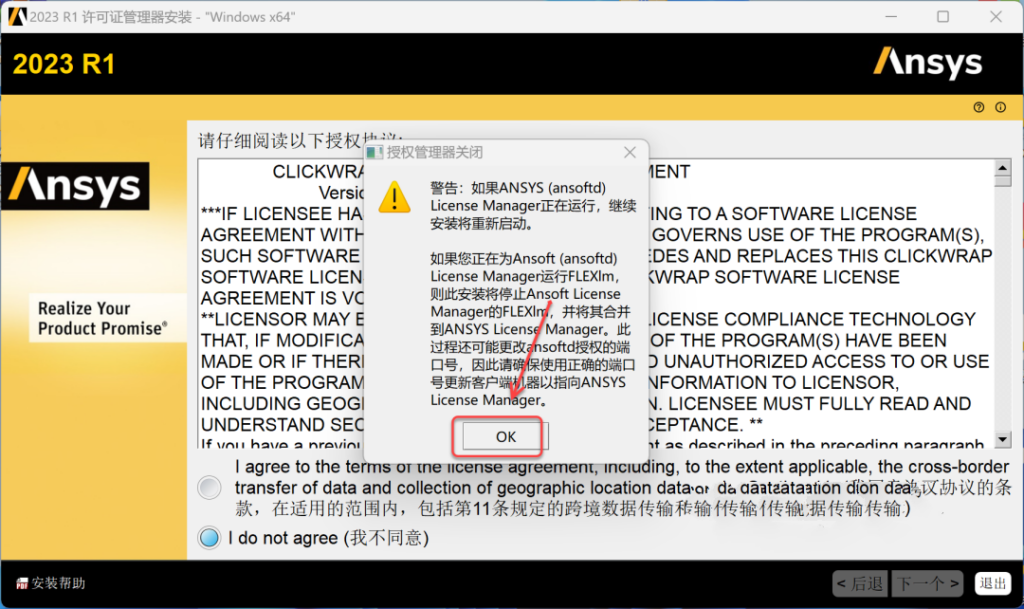Click the 后退 back button
Viewport: 1024px width, 609px height.
861,583
